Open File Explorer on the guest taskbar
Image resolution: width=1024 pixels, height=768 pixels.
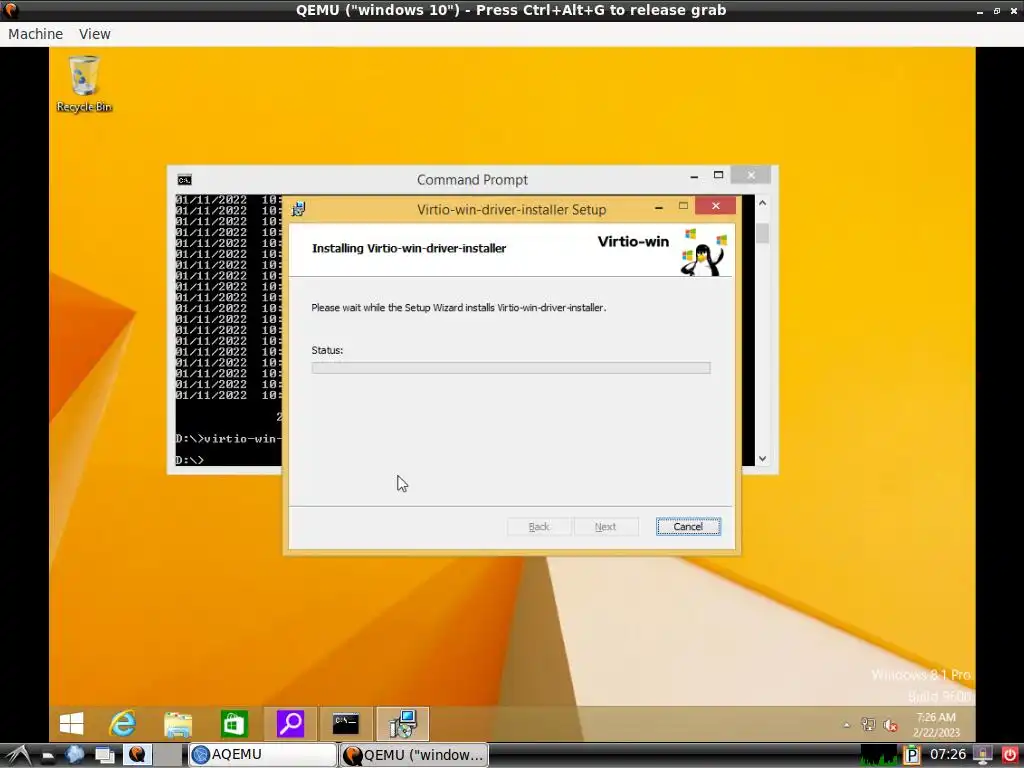click(x=178, y=724)
